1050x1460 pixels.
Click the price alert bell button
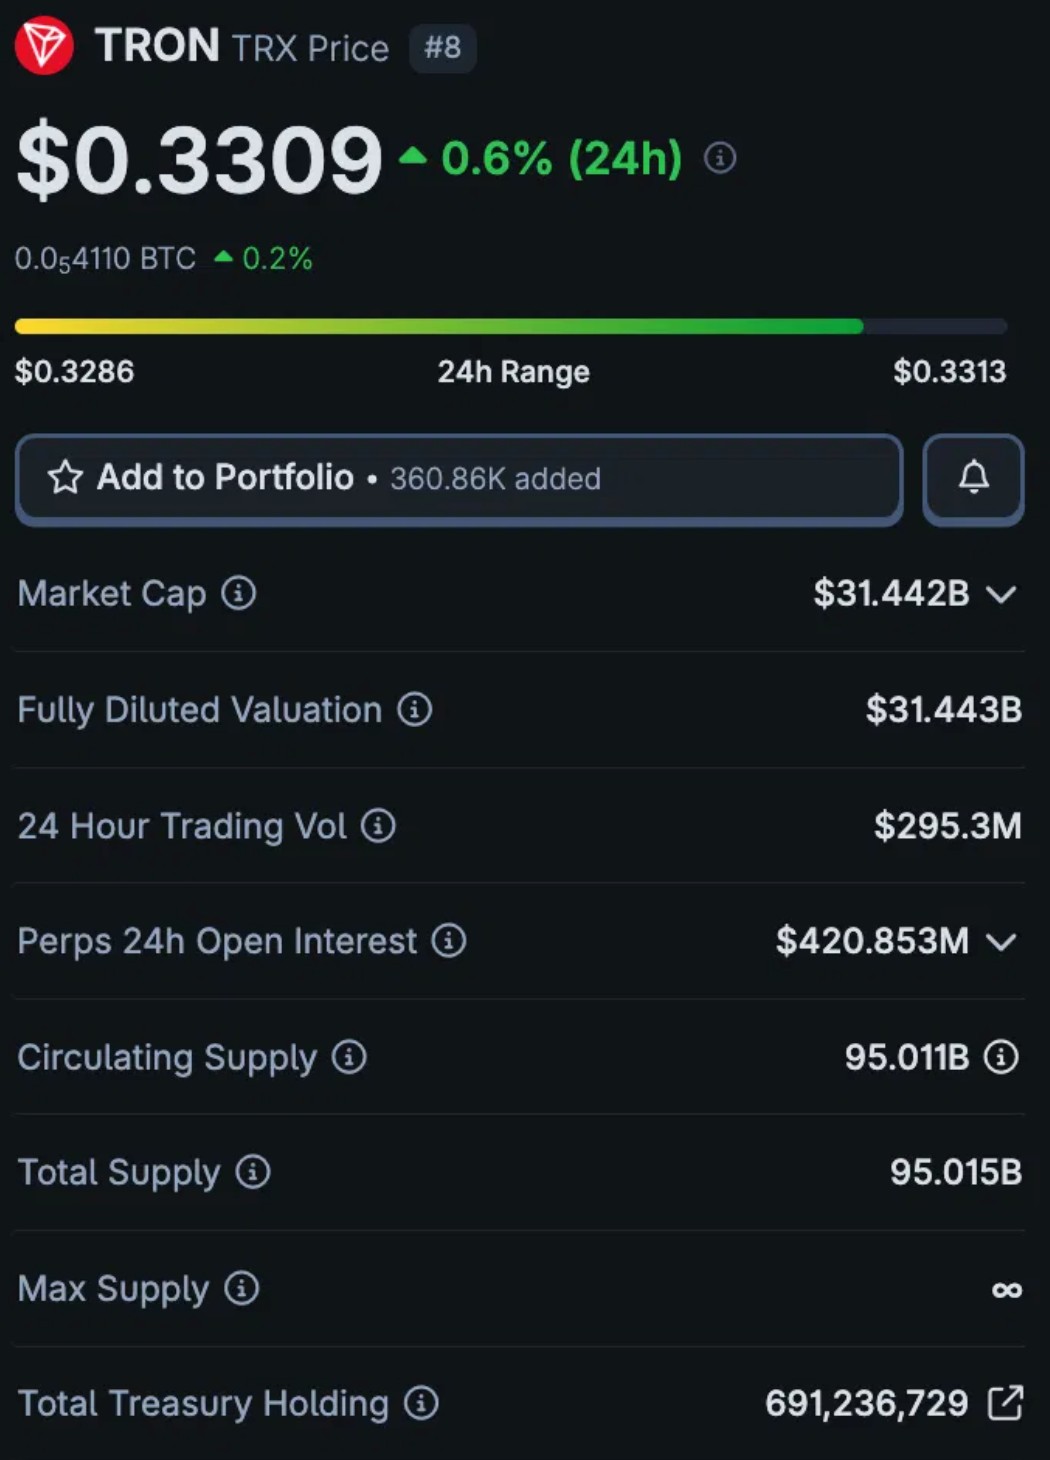(973, 478)
